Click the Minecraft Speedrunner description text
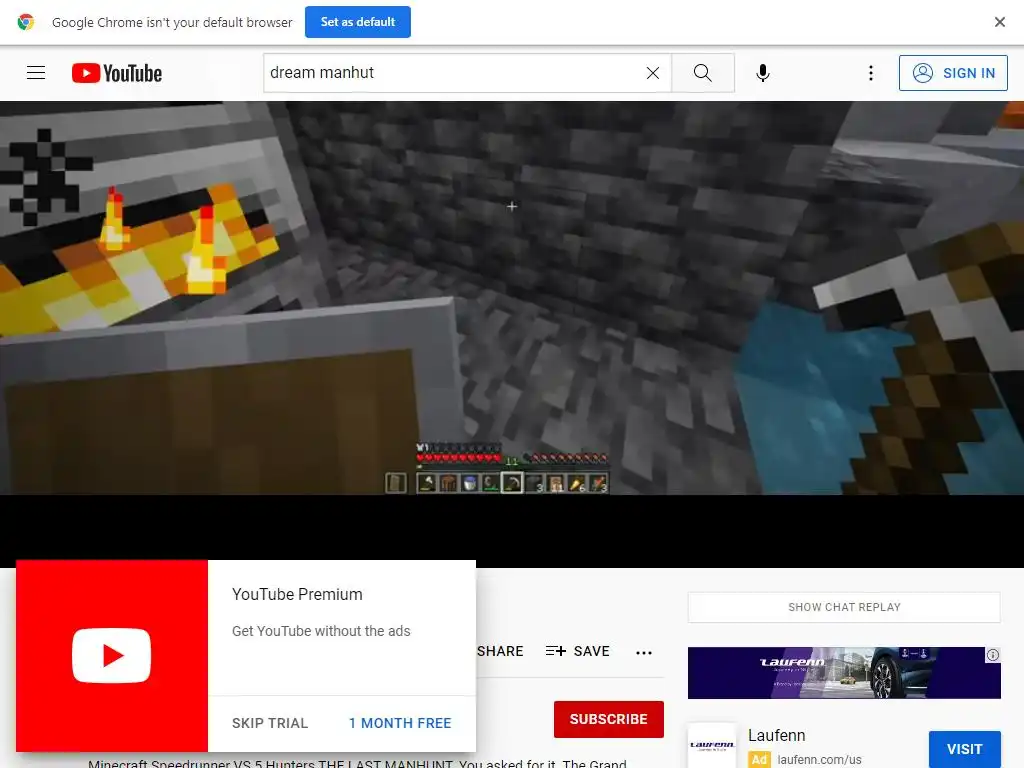The height and width of the screenshot is (768, 1024). [357, 763]
